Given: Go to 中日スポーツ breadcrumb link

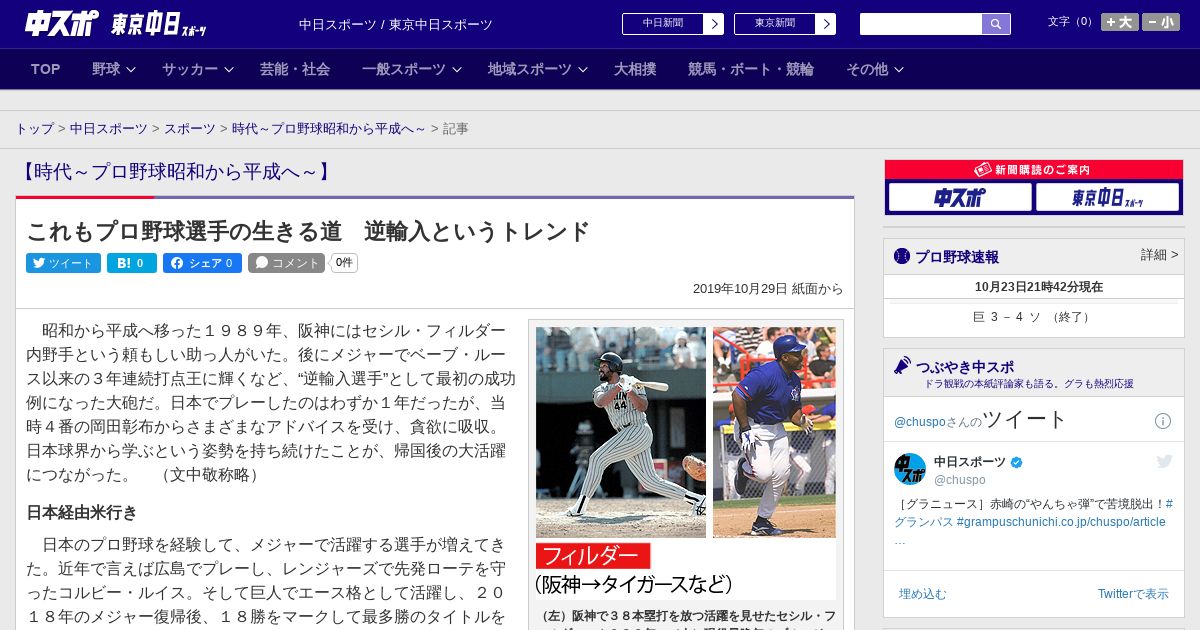Looking at the screenshot, I should tap(109, 129).
